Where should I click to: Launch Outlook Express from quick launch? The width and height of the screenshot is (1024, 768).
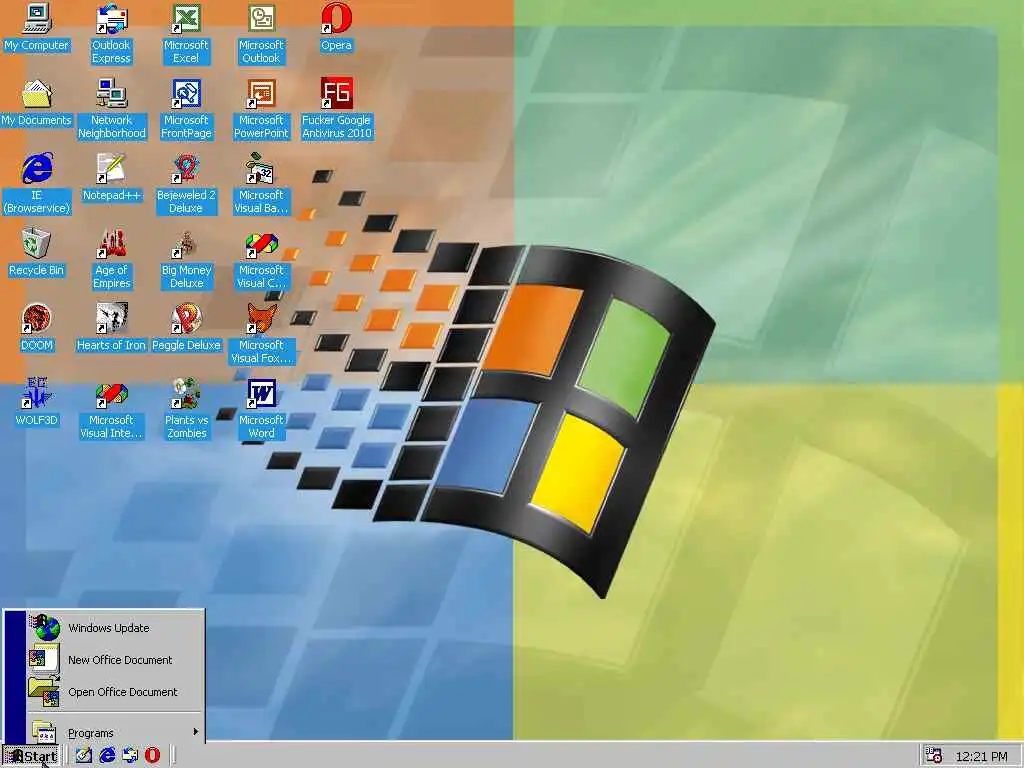click(130, 756)
